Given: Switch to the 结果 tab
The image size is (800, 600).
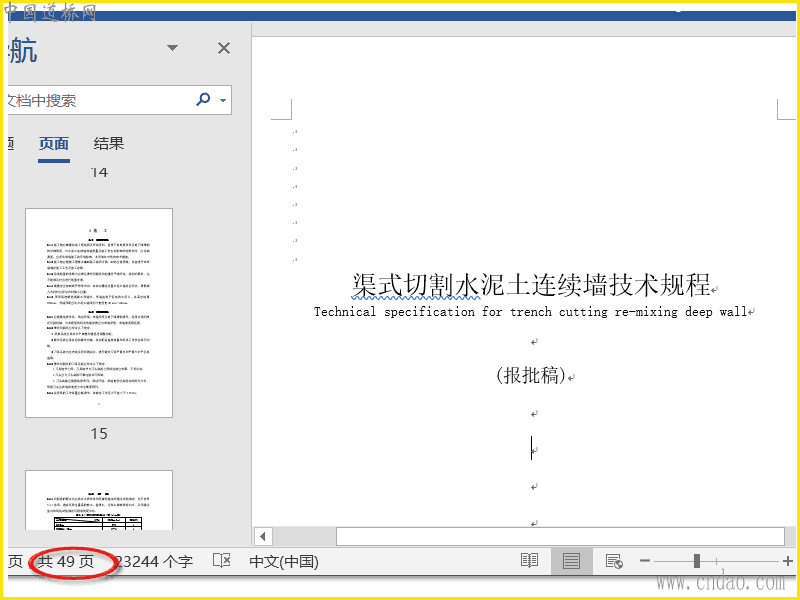Looking at the screenshot, I should click(x=109, y=143).
